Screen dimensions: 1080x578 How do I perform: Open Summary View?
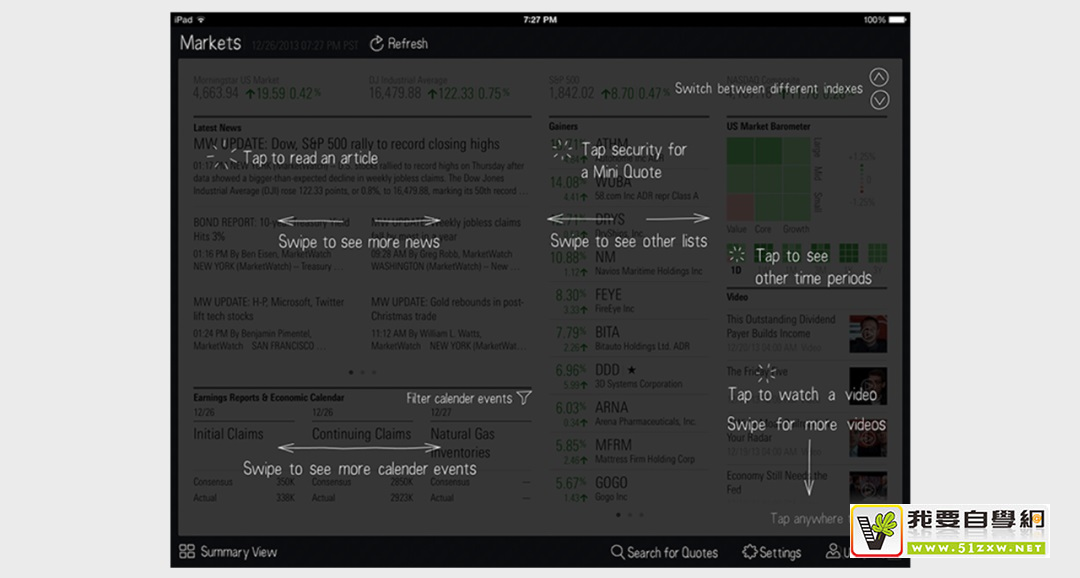[228, 552]
